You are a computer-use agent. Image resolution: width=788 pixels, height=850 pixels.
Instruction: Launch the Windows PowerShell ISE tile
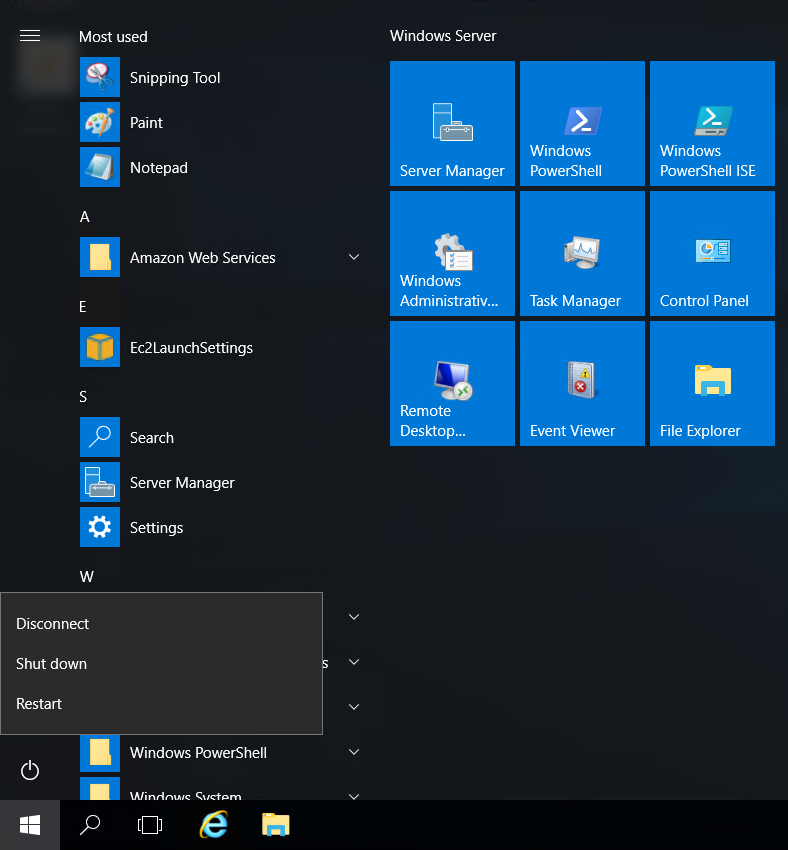click(x=712, y=123)
